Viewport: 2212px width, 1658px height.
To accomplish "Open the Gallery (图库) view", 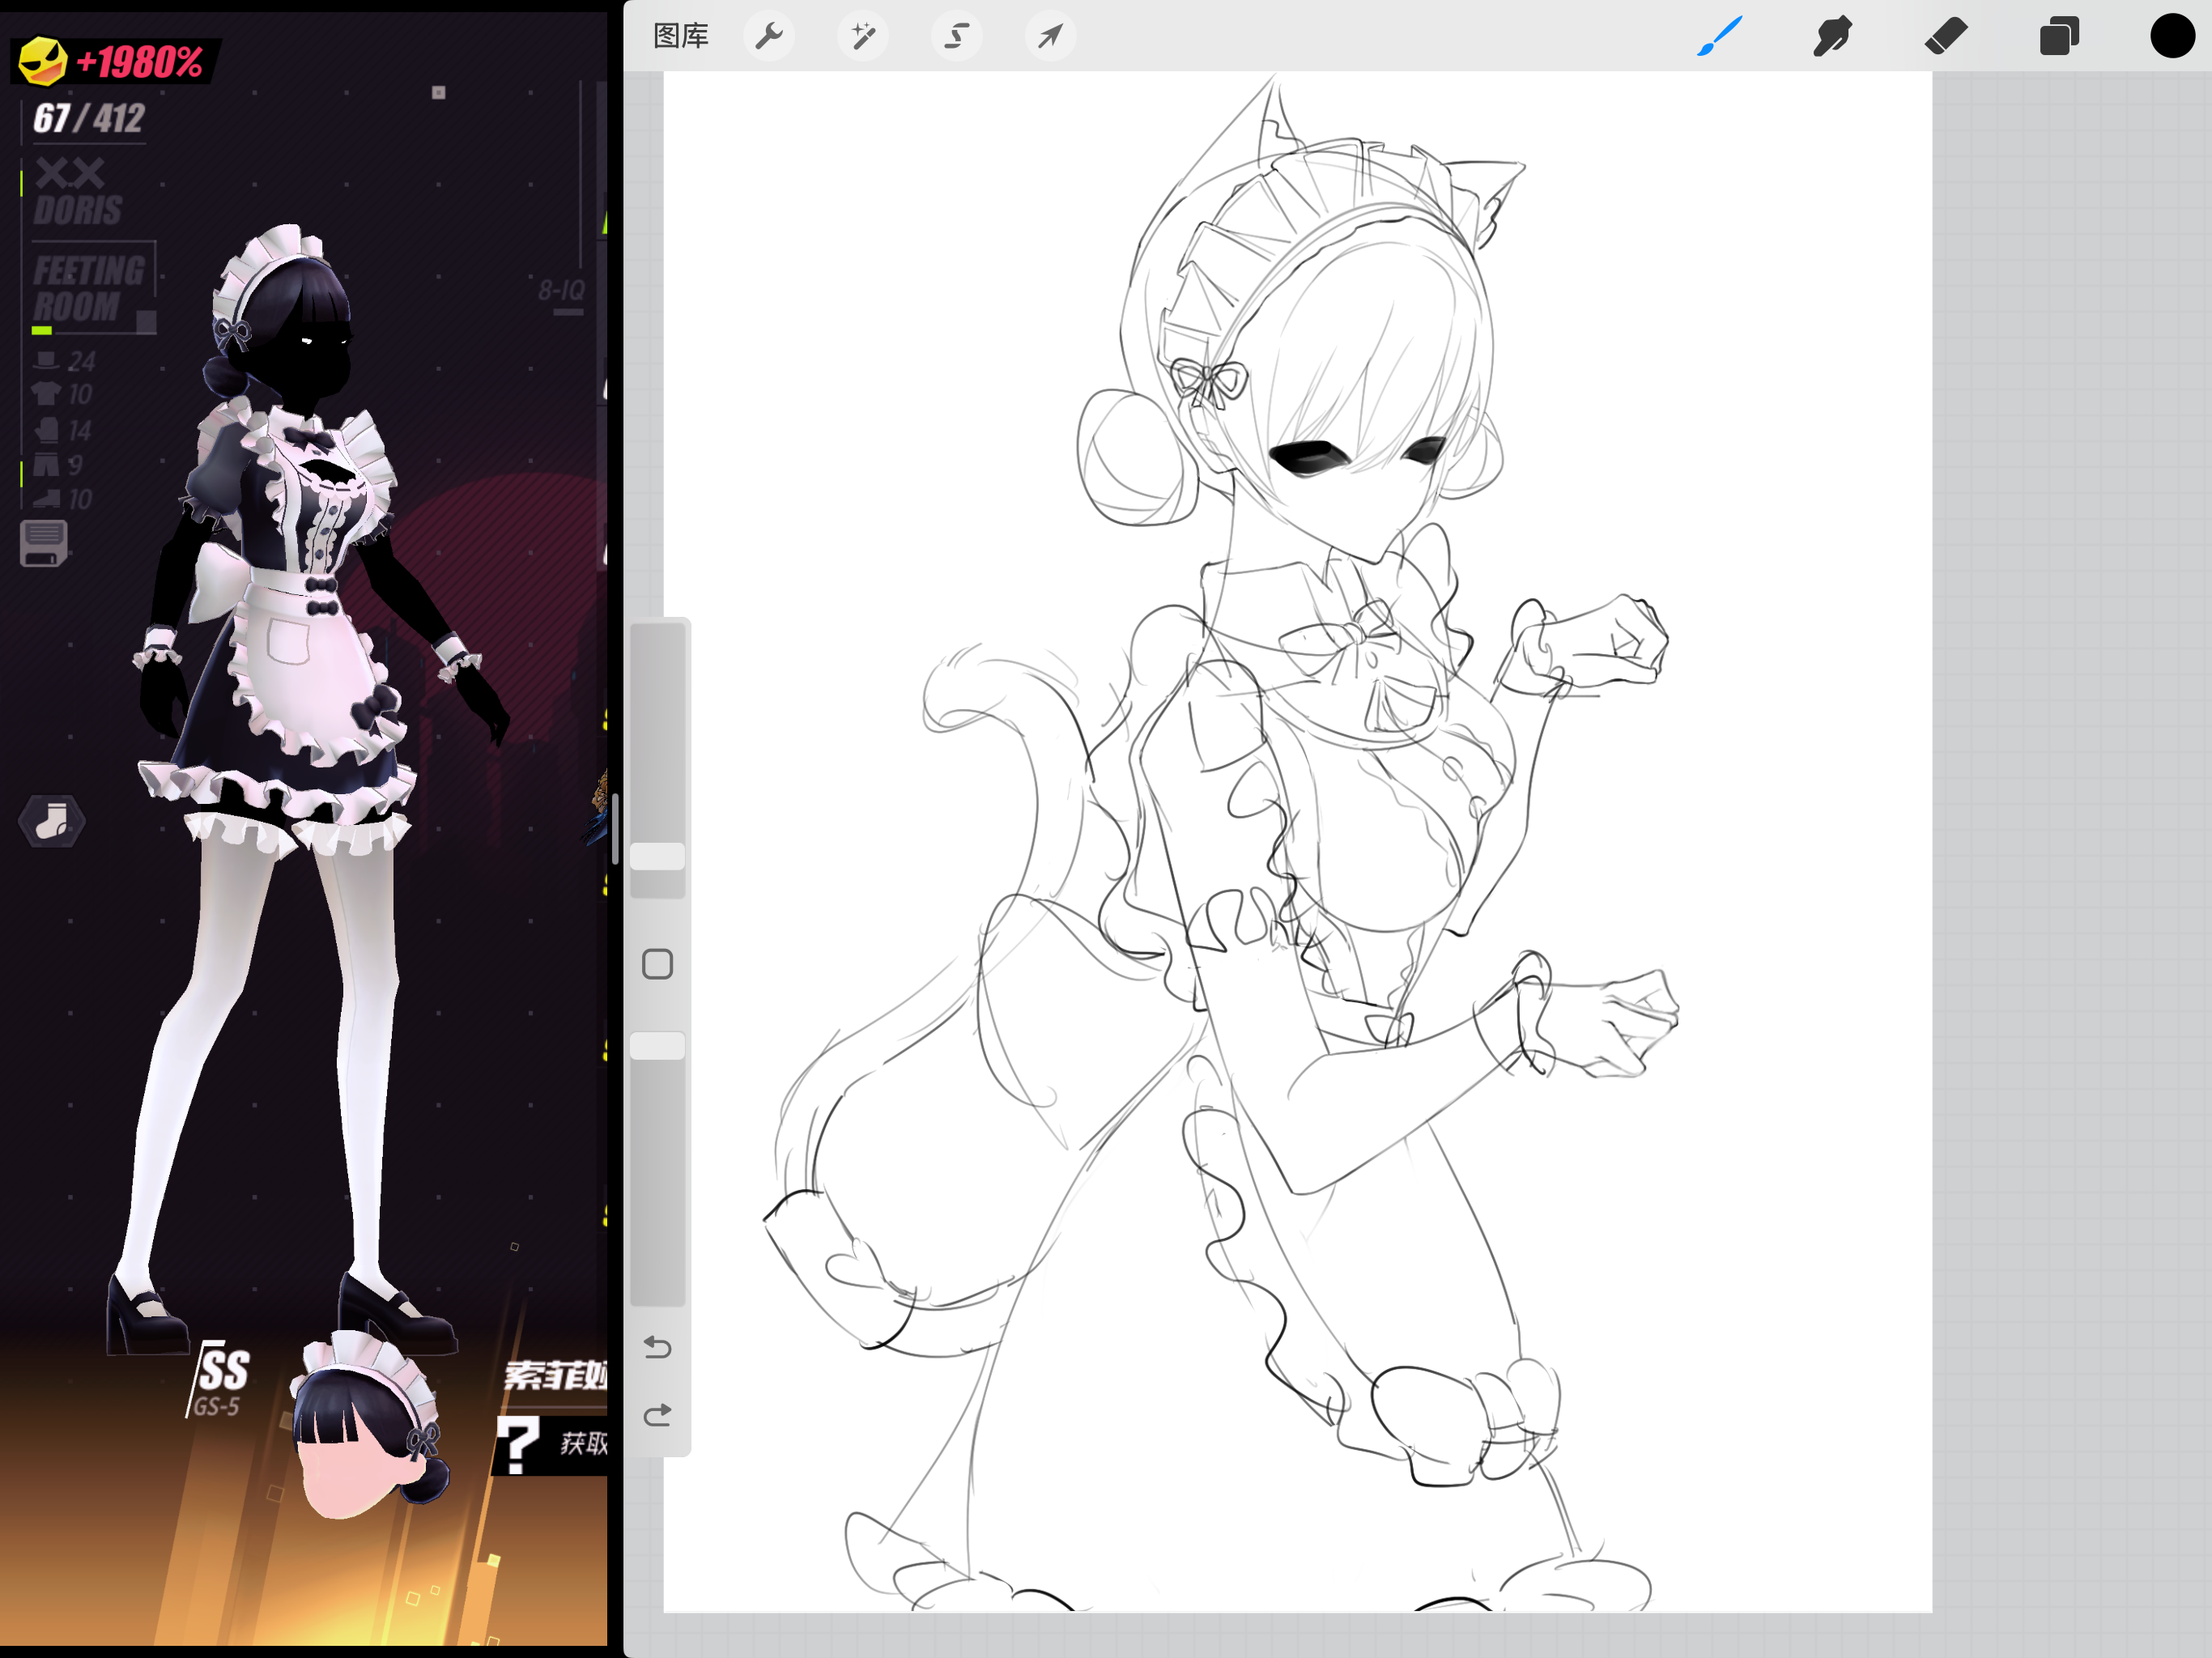I will point(680,36).
